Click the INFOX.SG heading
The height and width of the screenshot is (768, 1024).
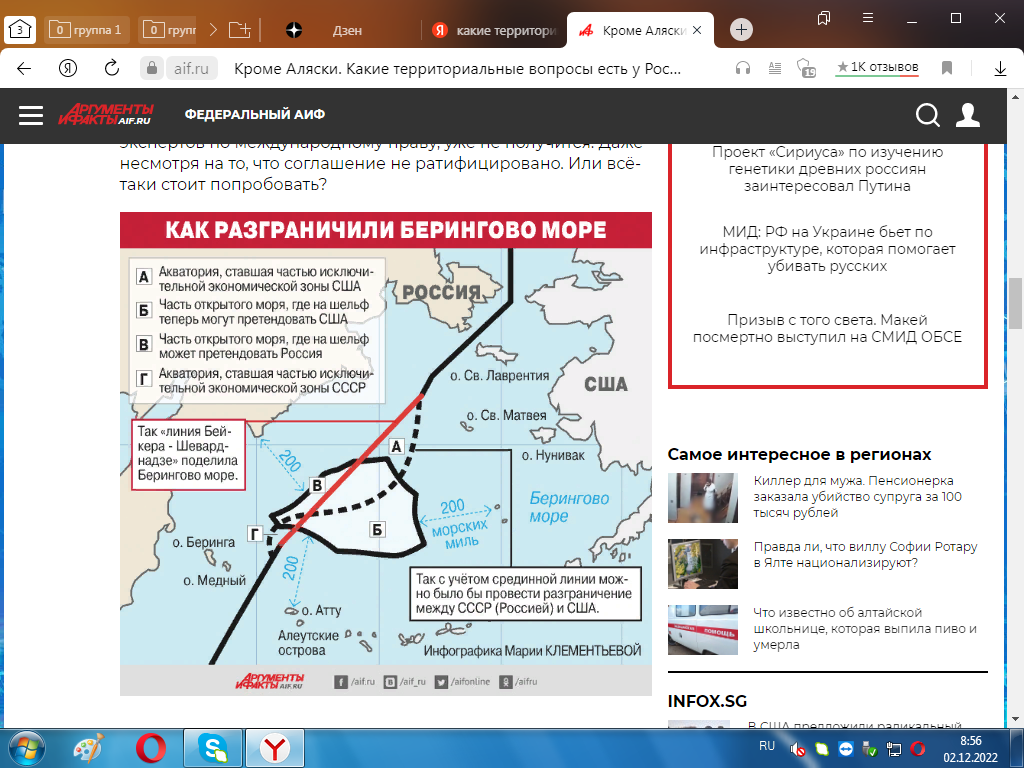pos(707,701)
